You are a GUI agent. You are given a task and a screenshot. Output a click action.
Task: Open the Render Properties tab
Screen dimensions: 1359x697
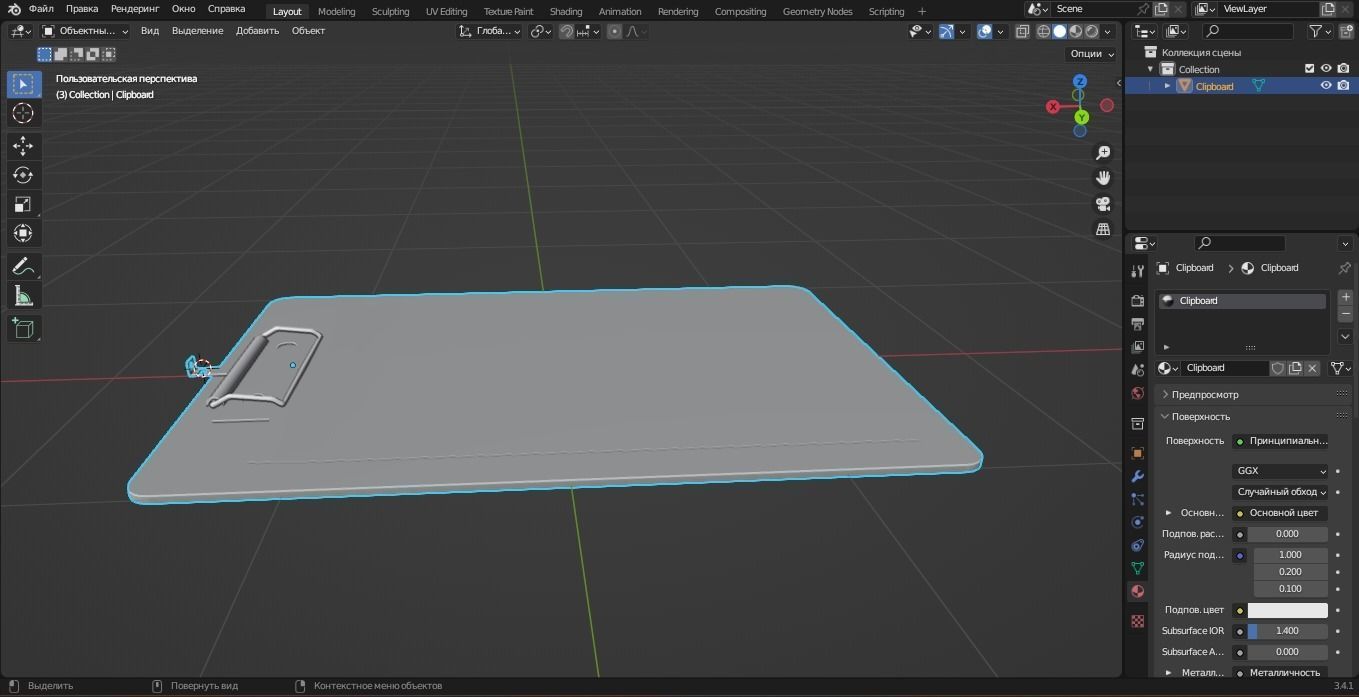(x=1137, y=300)
